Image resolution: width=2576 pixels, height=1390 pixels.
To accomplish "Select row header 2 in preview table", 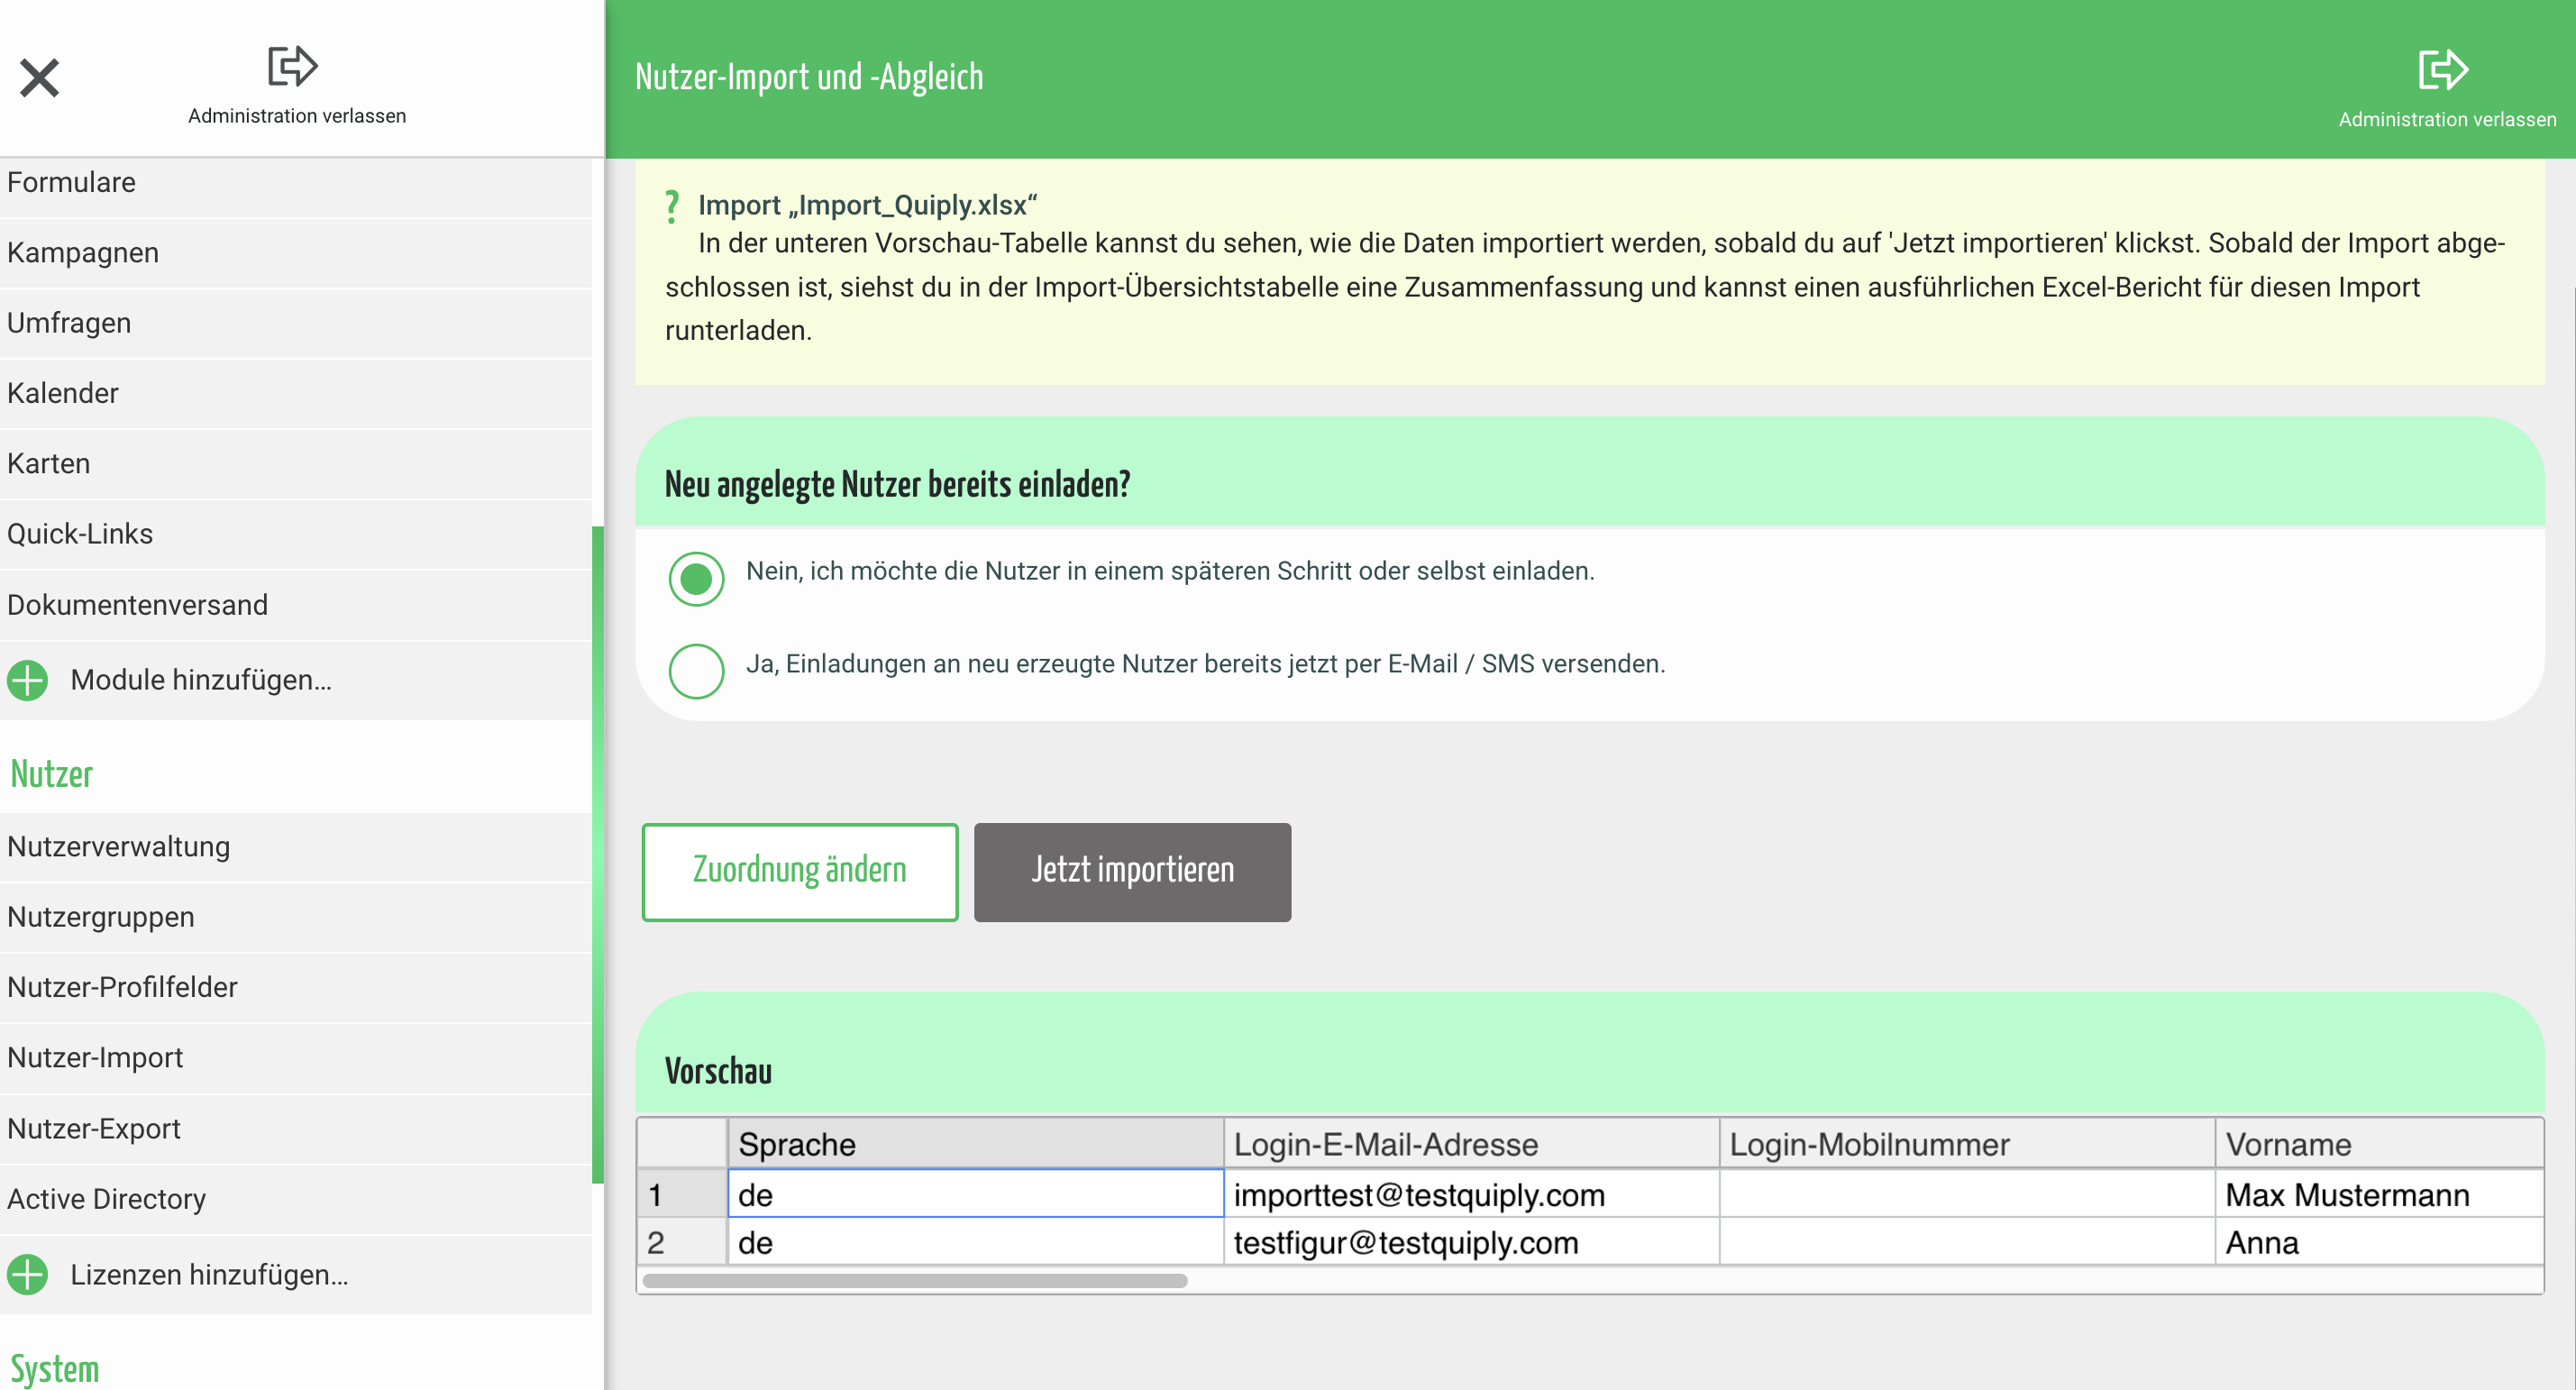I will pos(682,1242).
